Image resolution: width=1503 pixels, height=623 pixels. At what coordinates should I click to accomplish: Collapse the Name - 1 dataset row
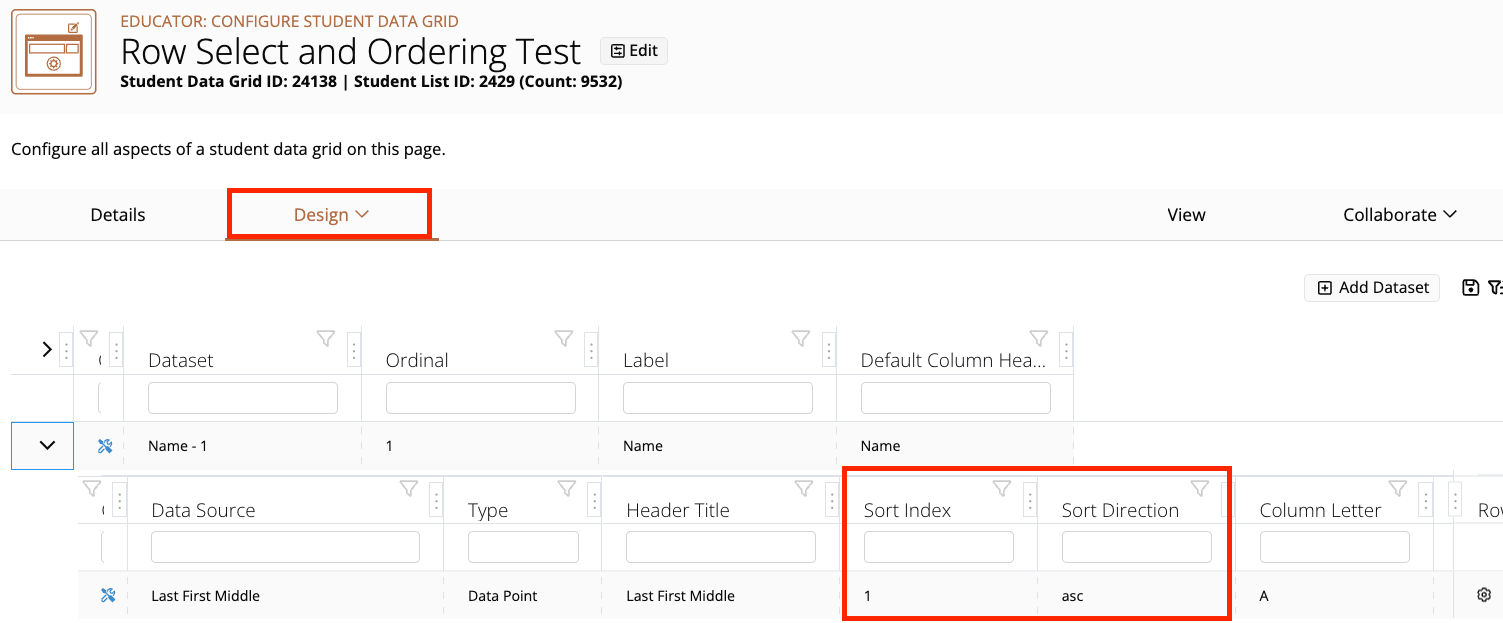[x=41, y=445]
